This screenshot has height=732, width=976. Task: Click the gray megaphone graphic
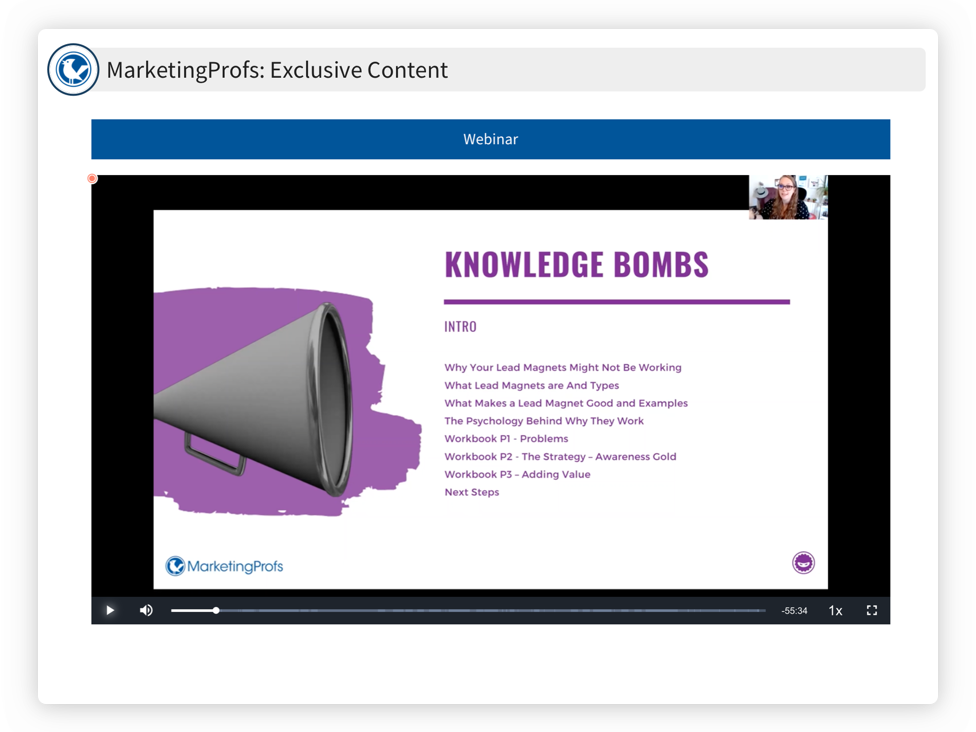(260, 400)
